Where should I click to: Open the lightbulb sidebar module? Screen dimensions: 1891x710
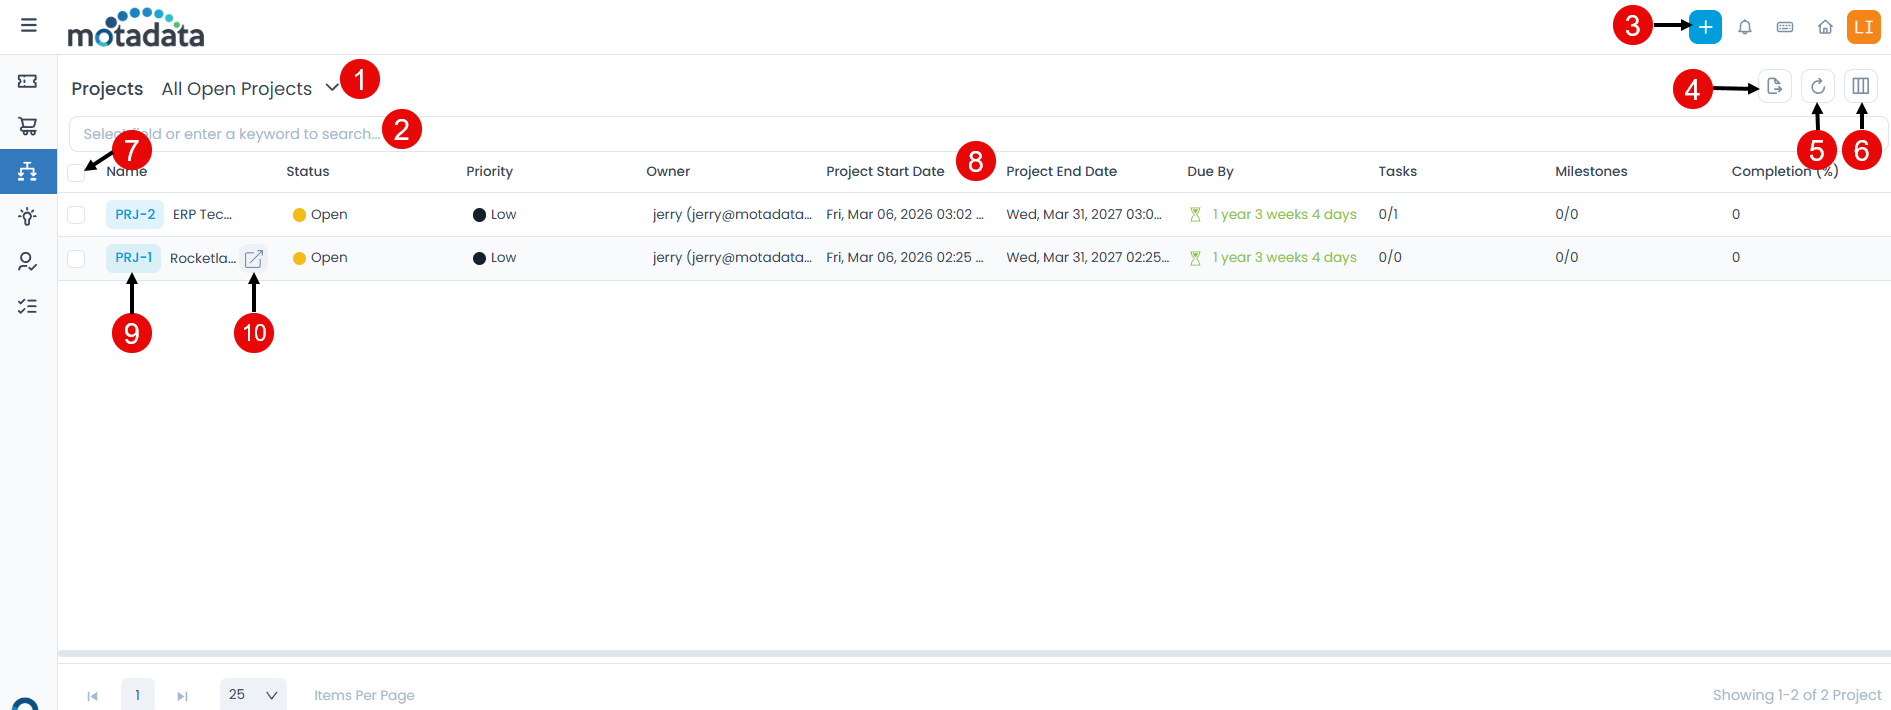point(28,216)
